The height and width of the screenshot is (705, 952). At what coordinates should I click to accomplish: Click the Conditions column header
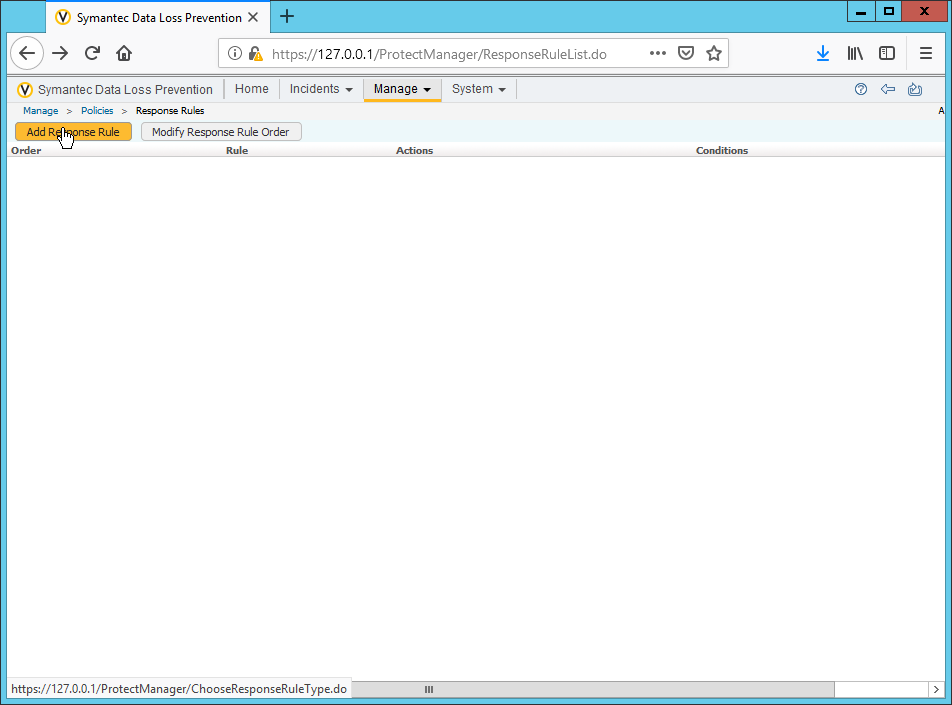(x=722, y=151)
